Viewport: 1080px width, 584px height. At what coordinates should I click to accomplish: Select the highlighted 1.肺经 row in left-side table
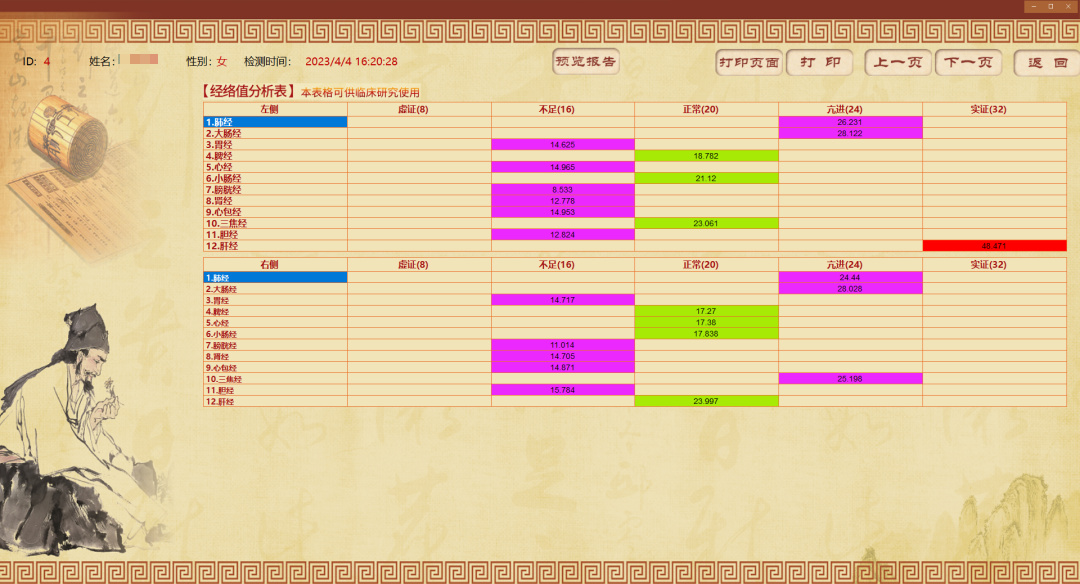275,122
